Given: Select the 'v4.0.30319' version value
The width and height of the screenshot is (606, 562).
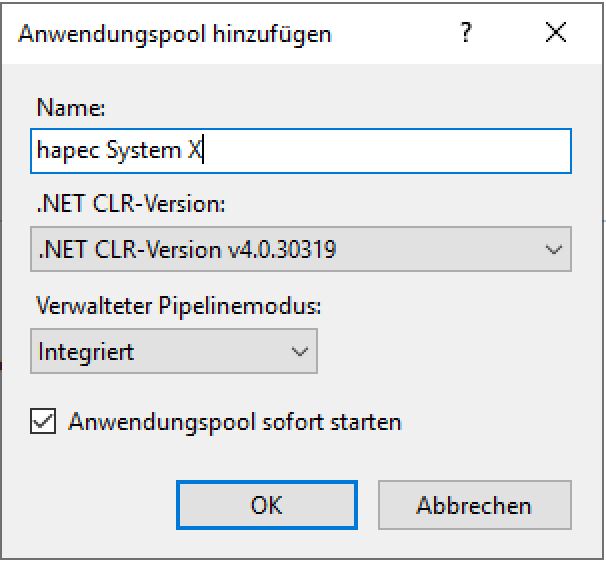Looking at the screenshot, I should tap(278, 249).
